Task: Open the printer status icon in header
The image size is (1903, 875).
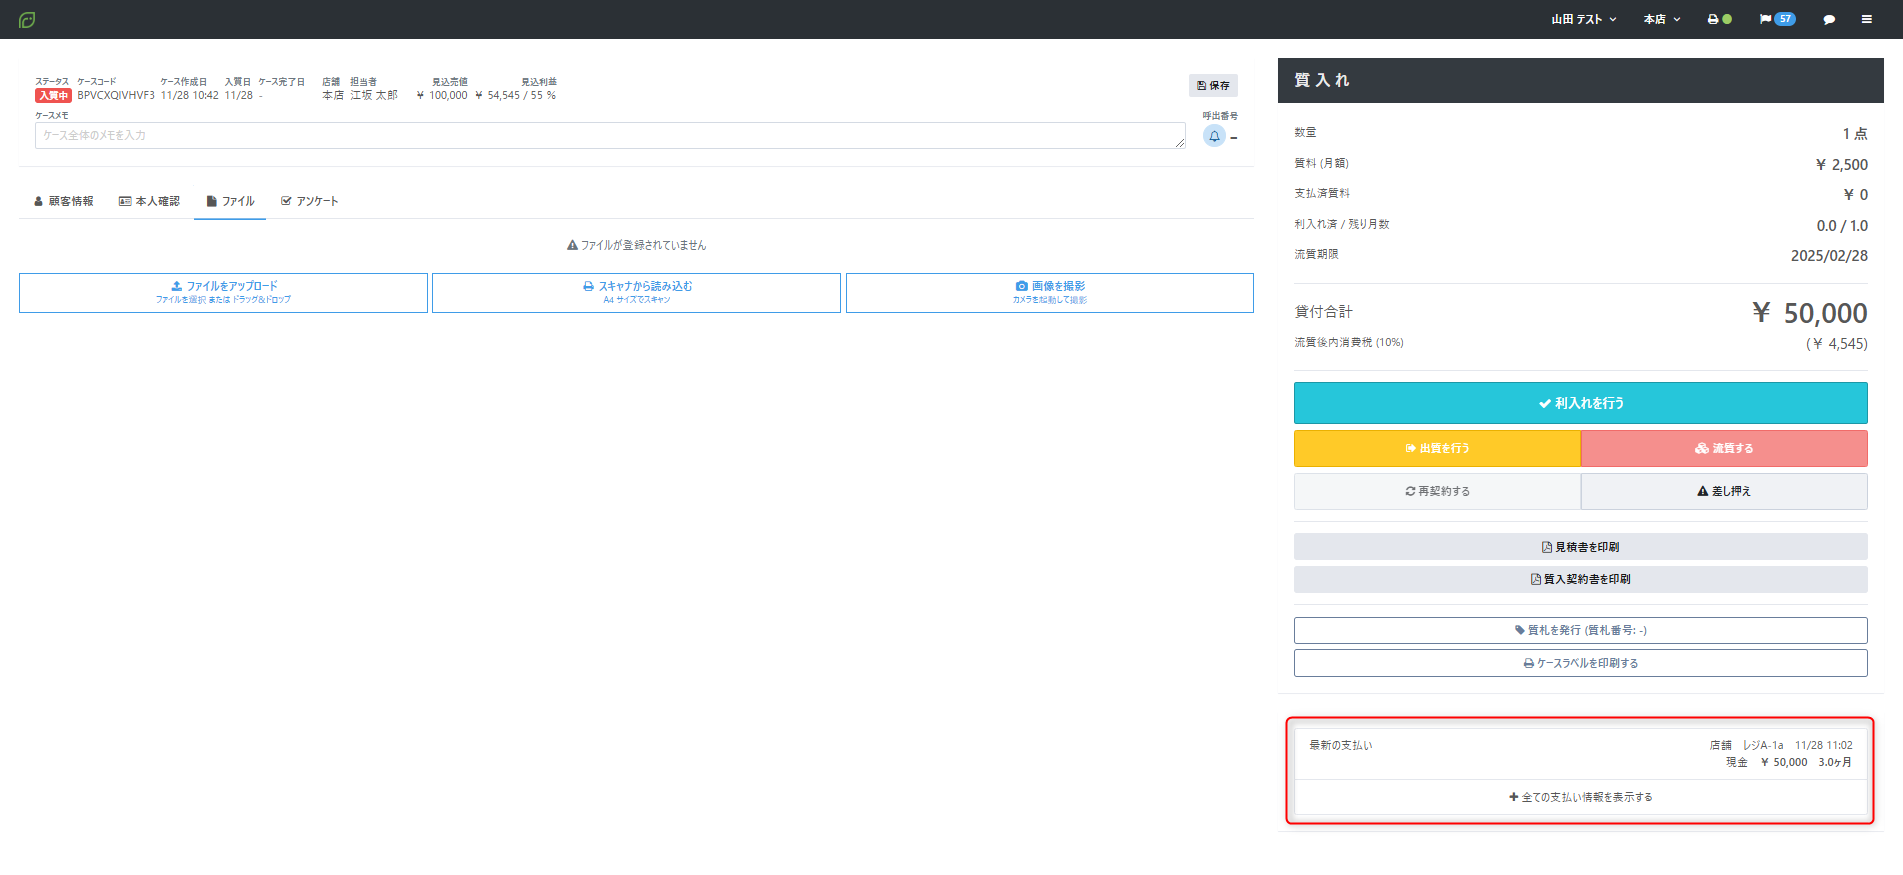Action: click(1719, 19)
